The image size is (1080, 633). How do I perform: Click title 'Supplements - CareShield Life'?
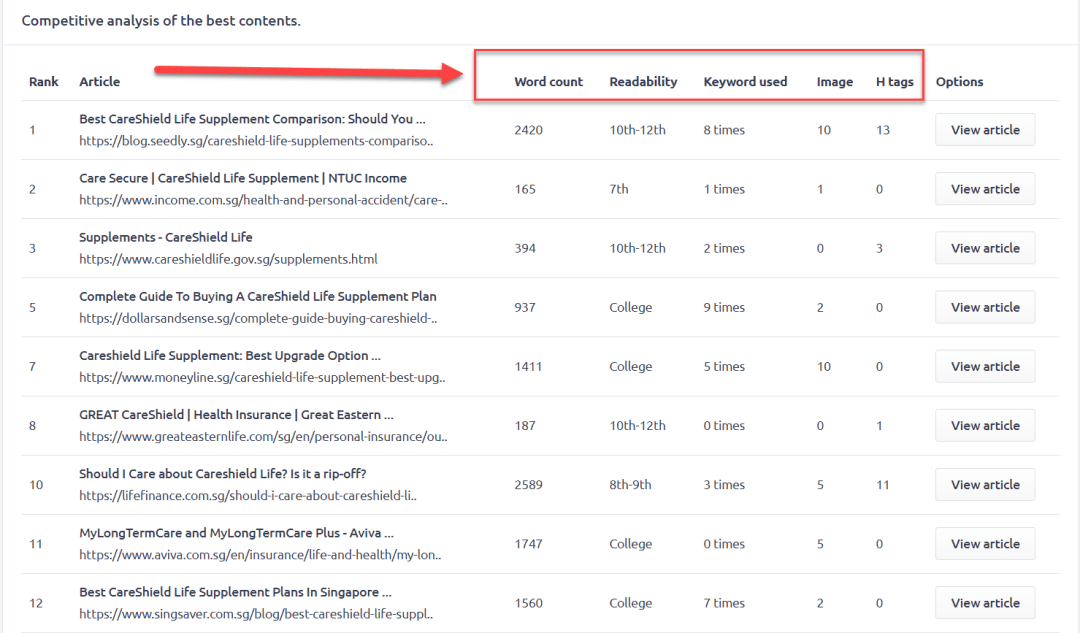pyautogui.click(x=165, y=237)
